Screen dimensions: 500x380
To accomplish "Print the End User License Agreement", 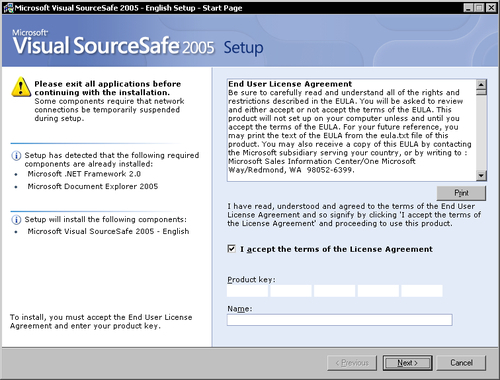I will (461, 193).
